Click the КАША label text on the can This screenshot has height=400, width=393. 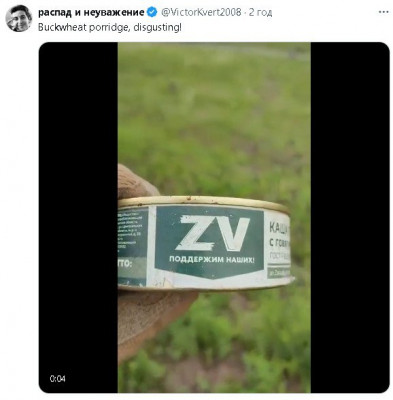279,228
